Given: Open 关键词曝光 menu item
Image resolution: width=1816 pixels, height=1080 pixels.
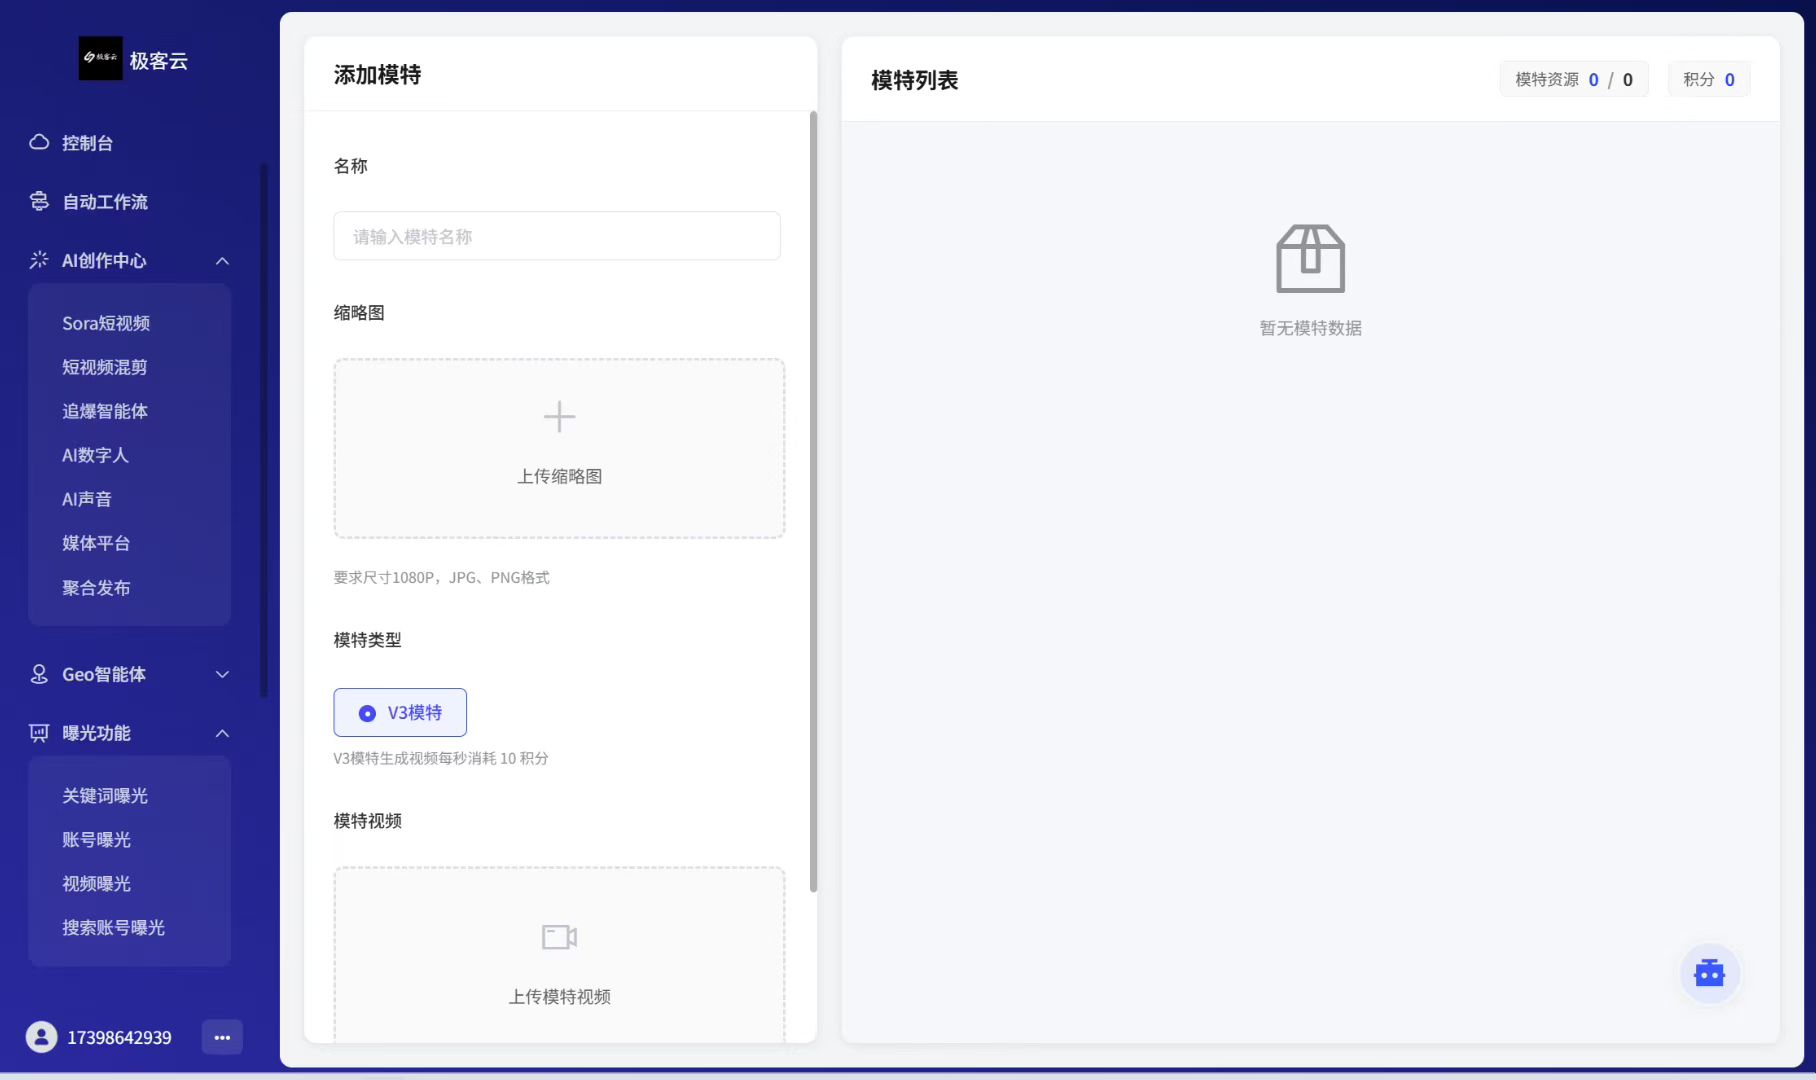Looking at the screenshot, I should pos(105,796).
